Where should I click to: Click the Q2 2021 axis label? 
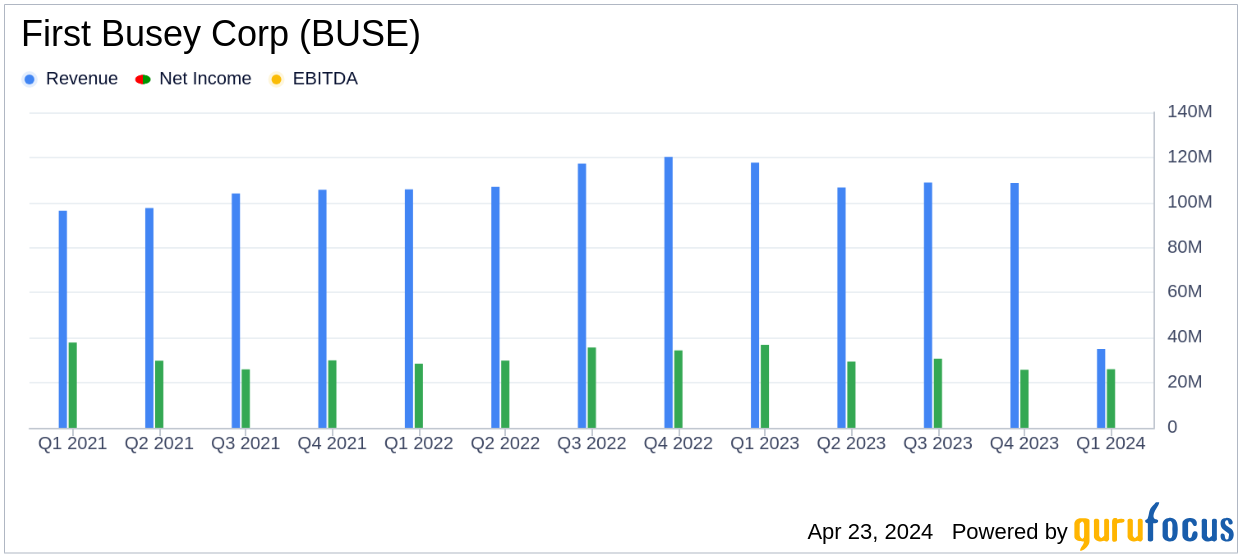tap(159, 443)
